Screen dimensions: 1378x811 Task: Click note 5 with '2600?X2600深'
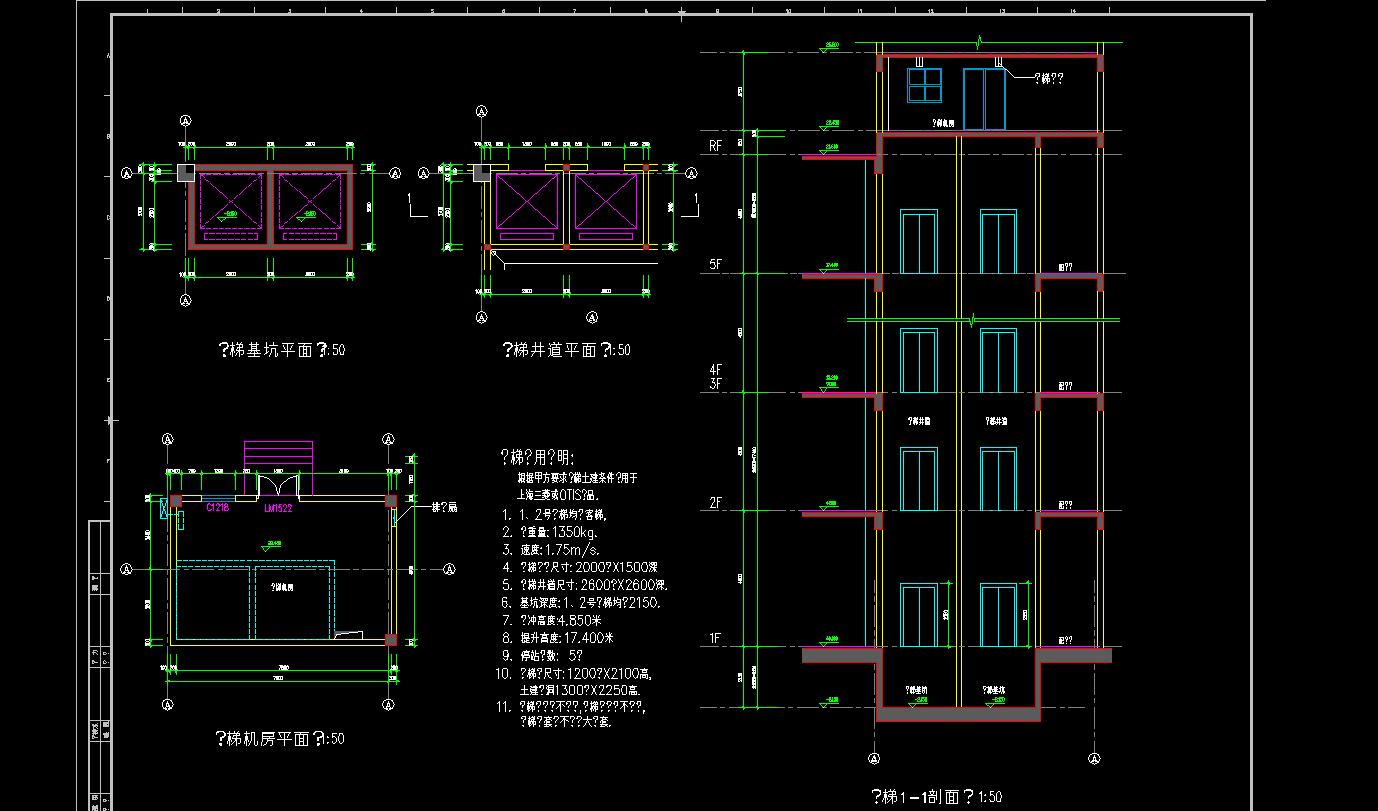(x=583, y=585)
